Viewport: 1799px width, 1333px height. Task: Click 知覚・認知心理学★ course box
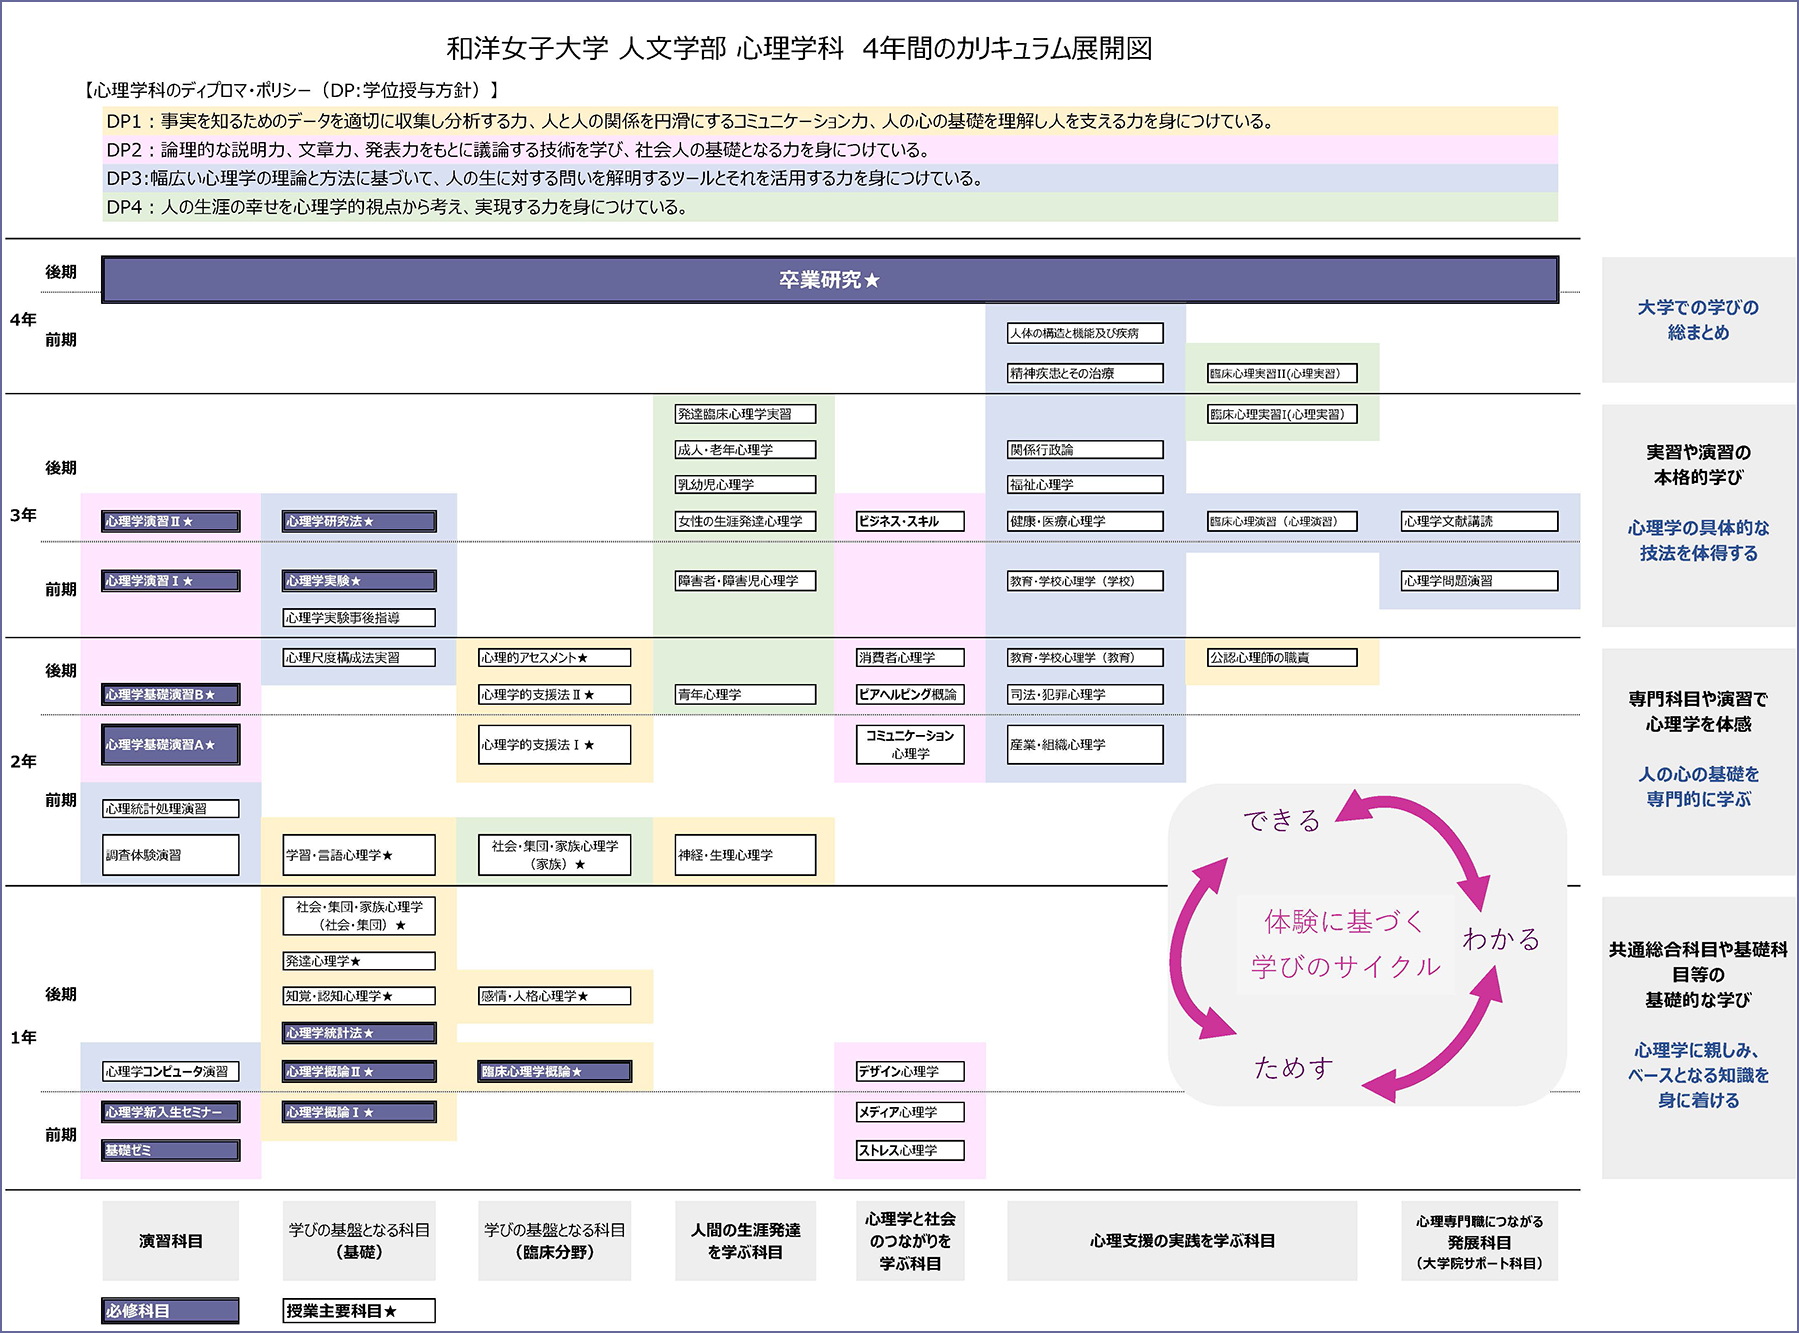point(359,996)
